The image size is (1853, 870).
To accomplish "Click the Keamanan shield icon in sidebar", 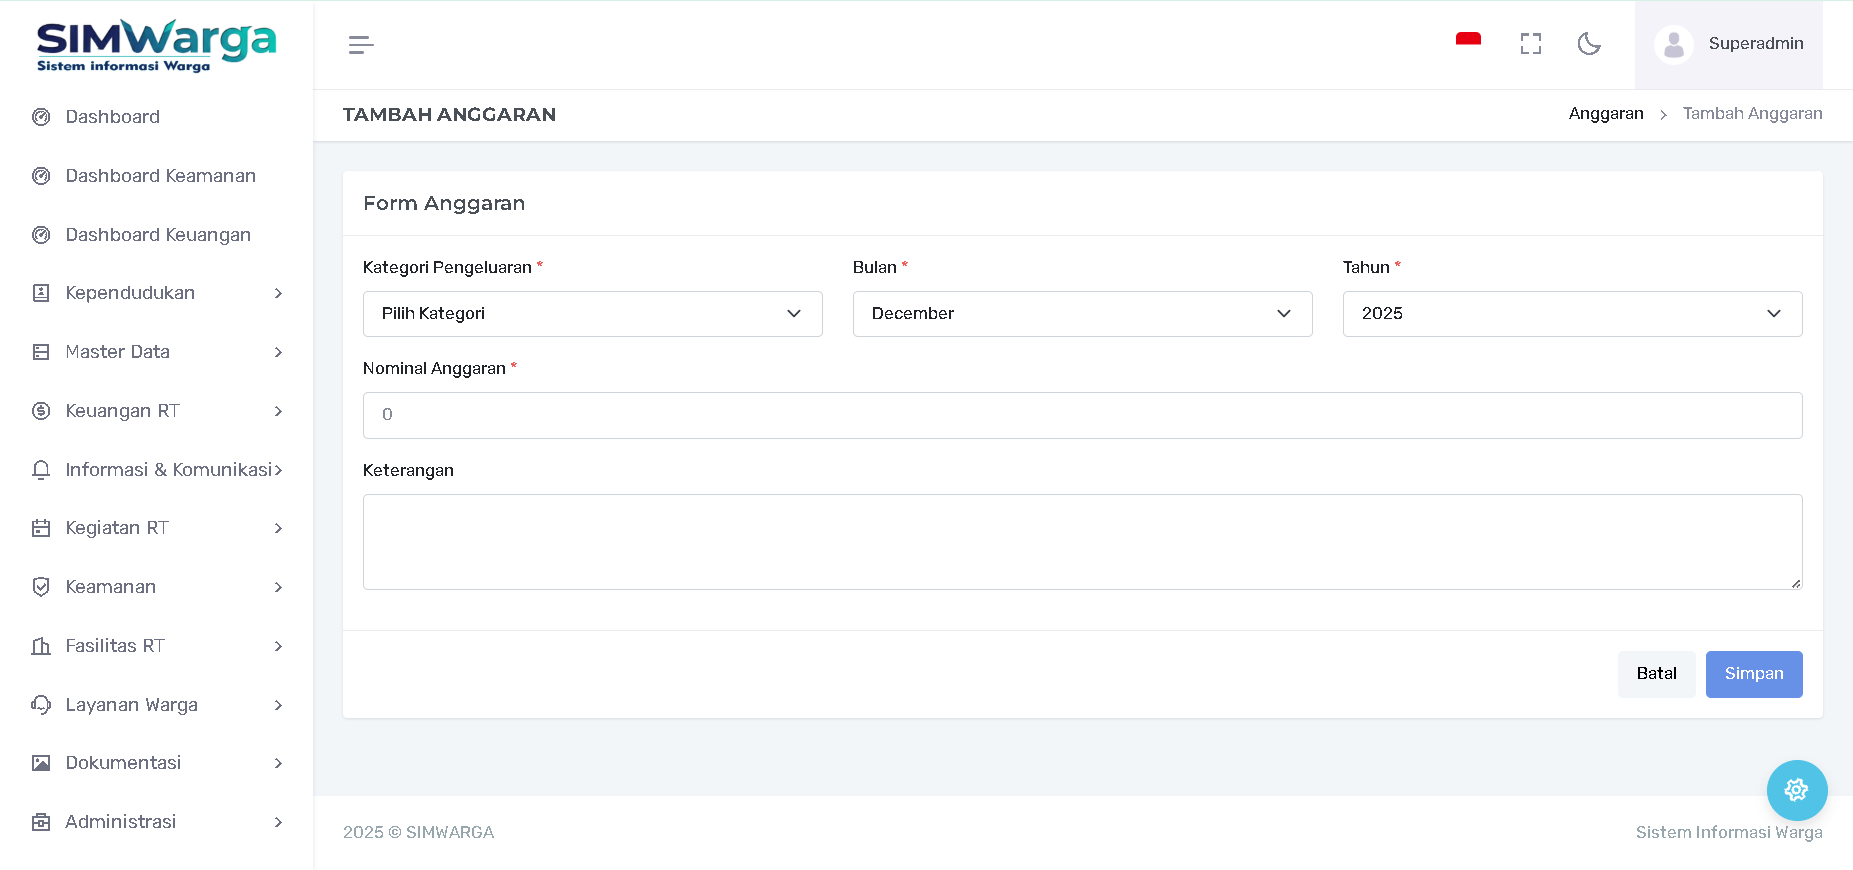I will pos(41,587).
